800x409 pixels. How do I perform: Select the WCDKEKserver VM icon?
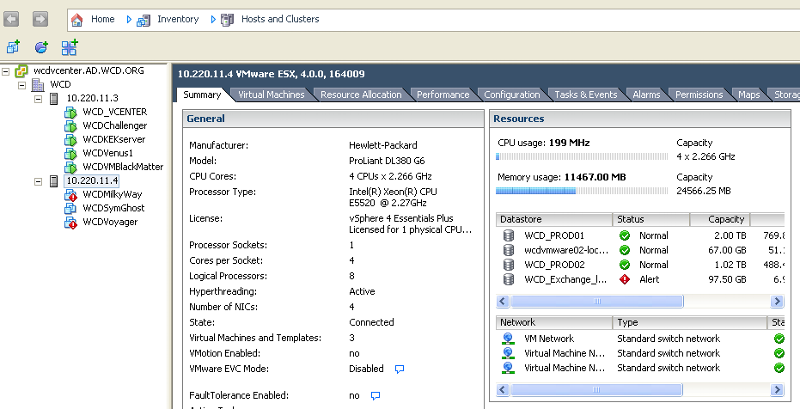coord(70,140)
